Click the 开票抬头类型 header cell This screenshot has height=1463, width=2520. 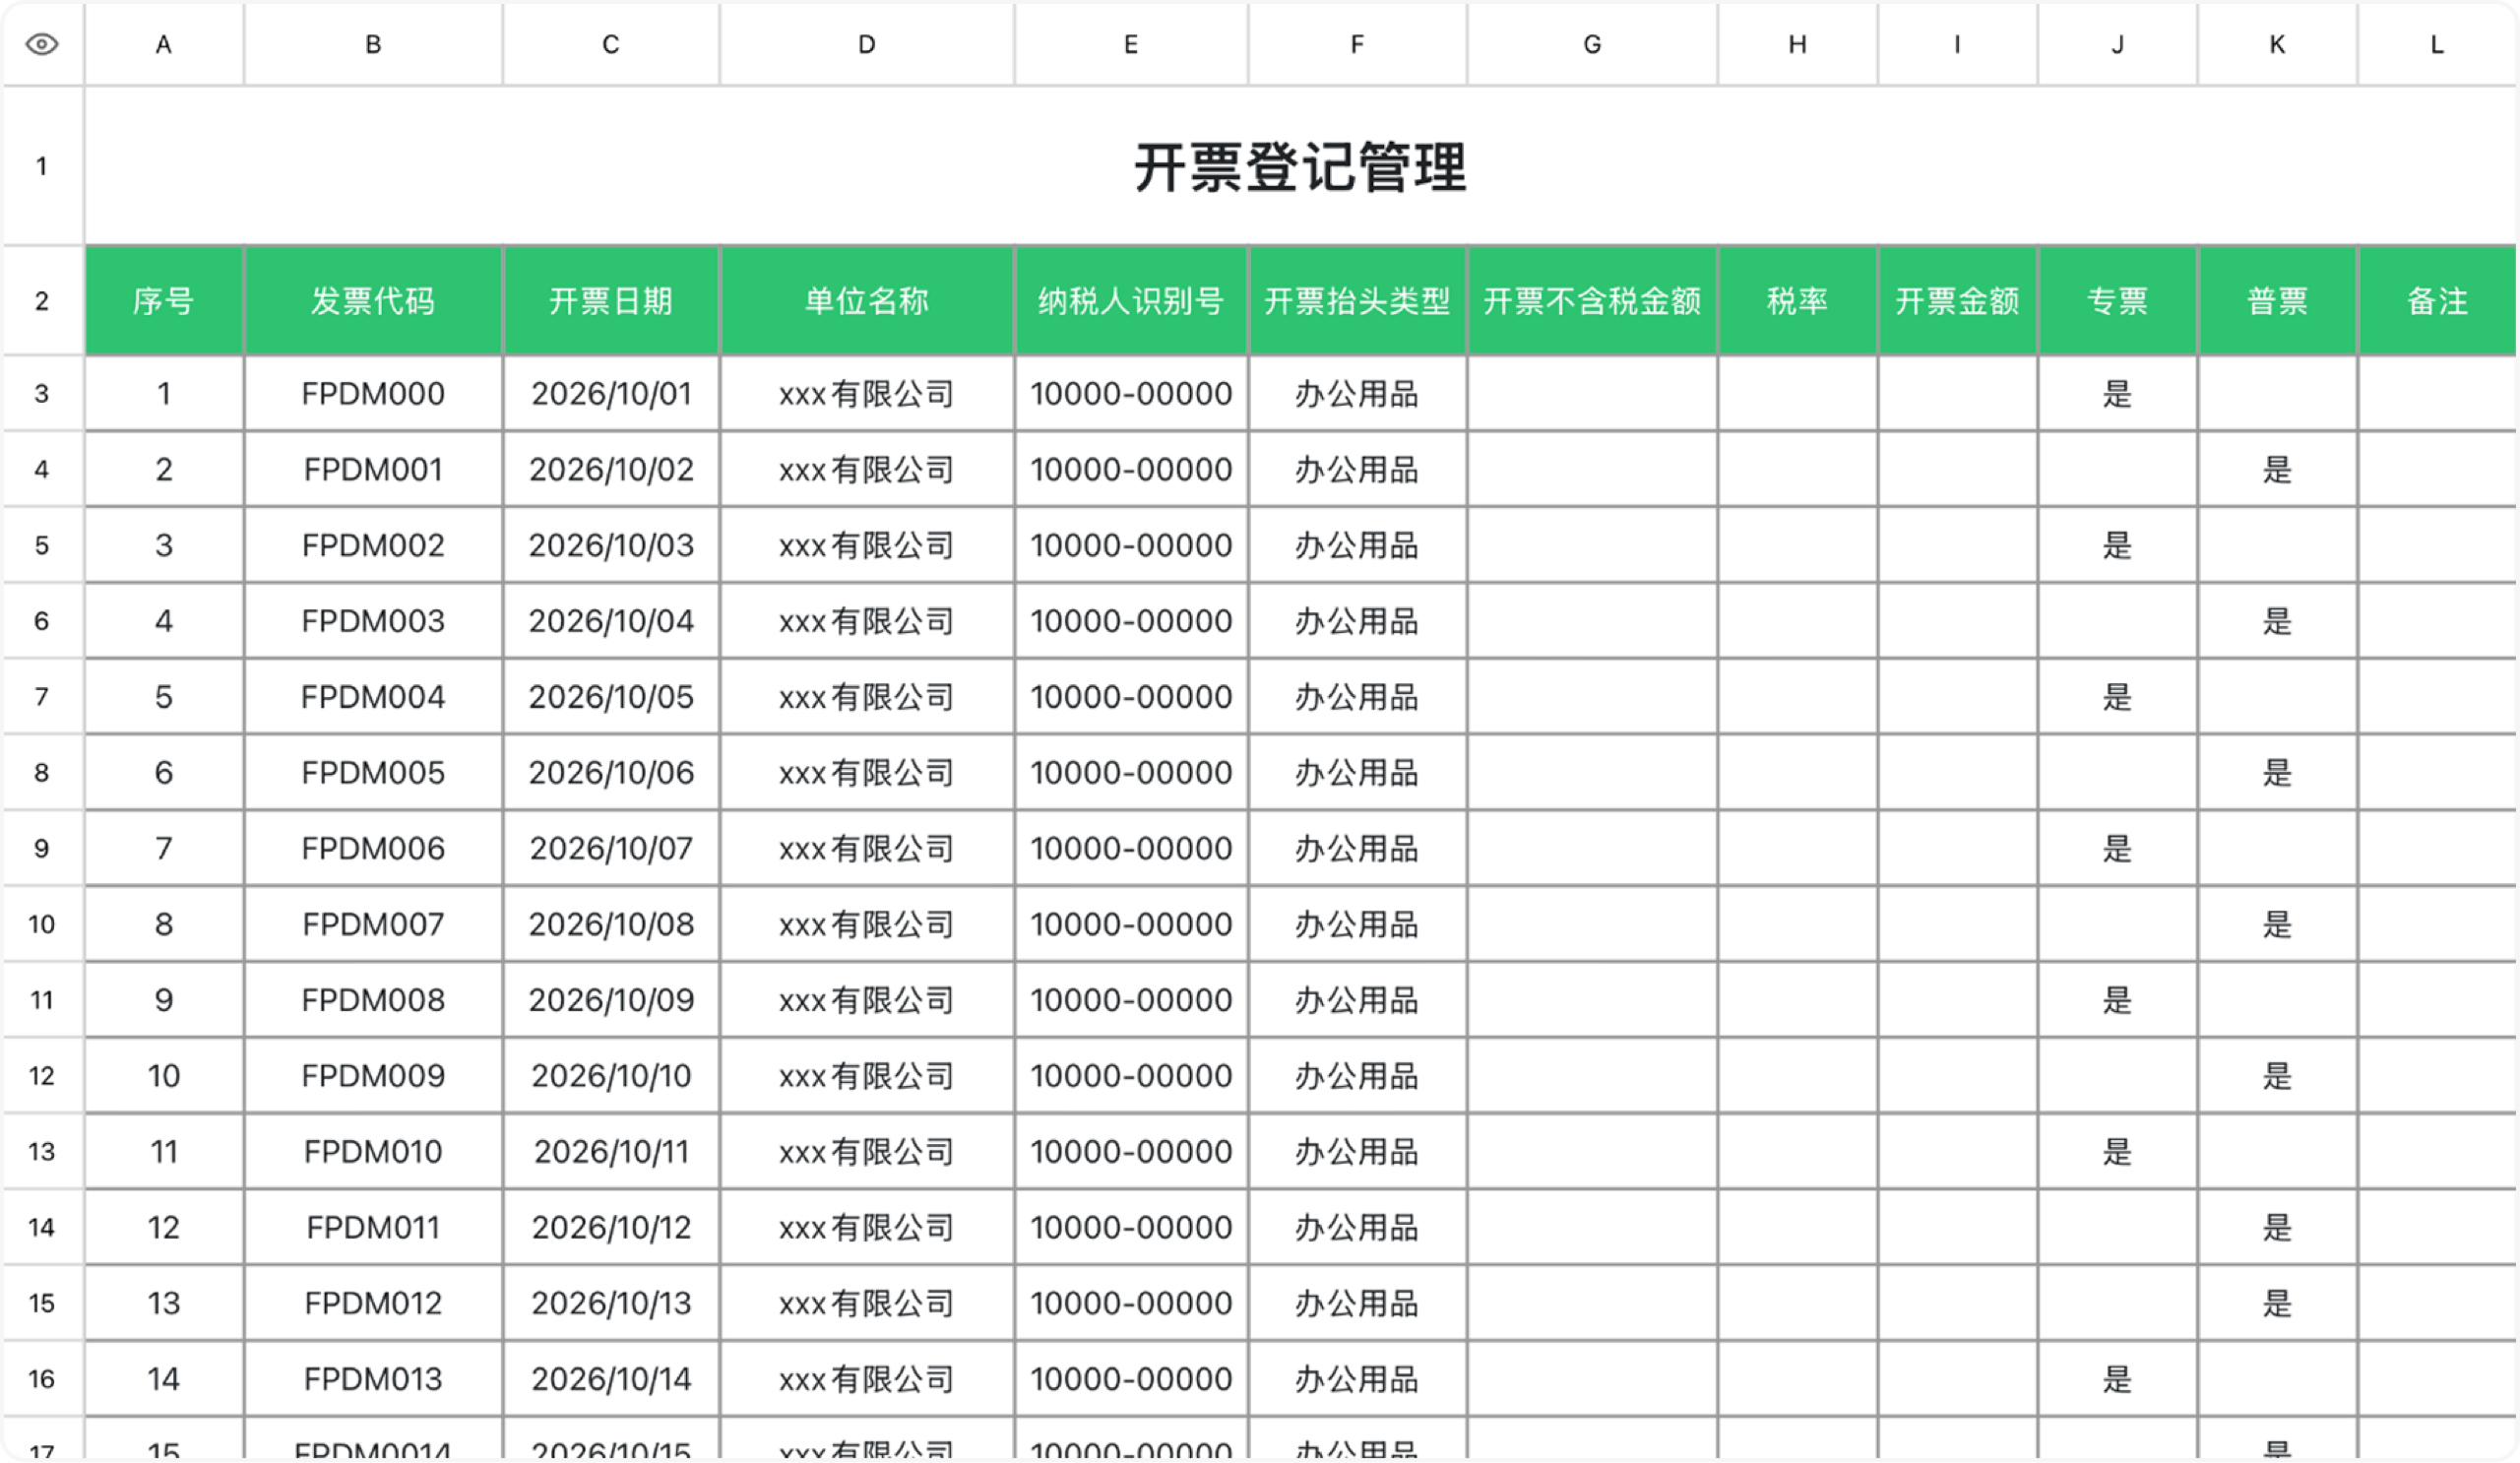(x=1357, y=301)
